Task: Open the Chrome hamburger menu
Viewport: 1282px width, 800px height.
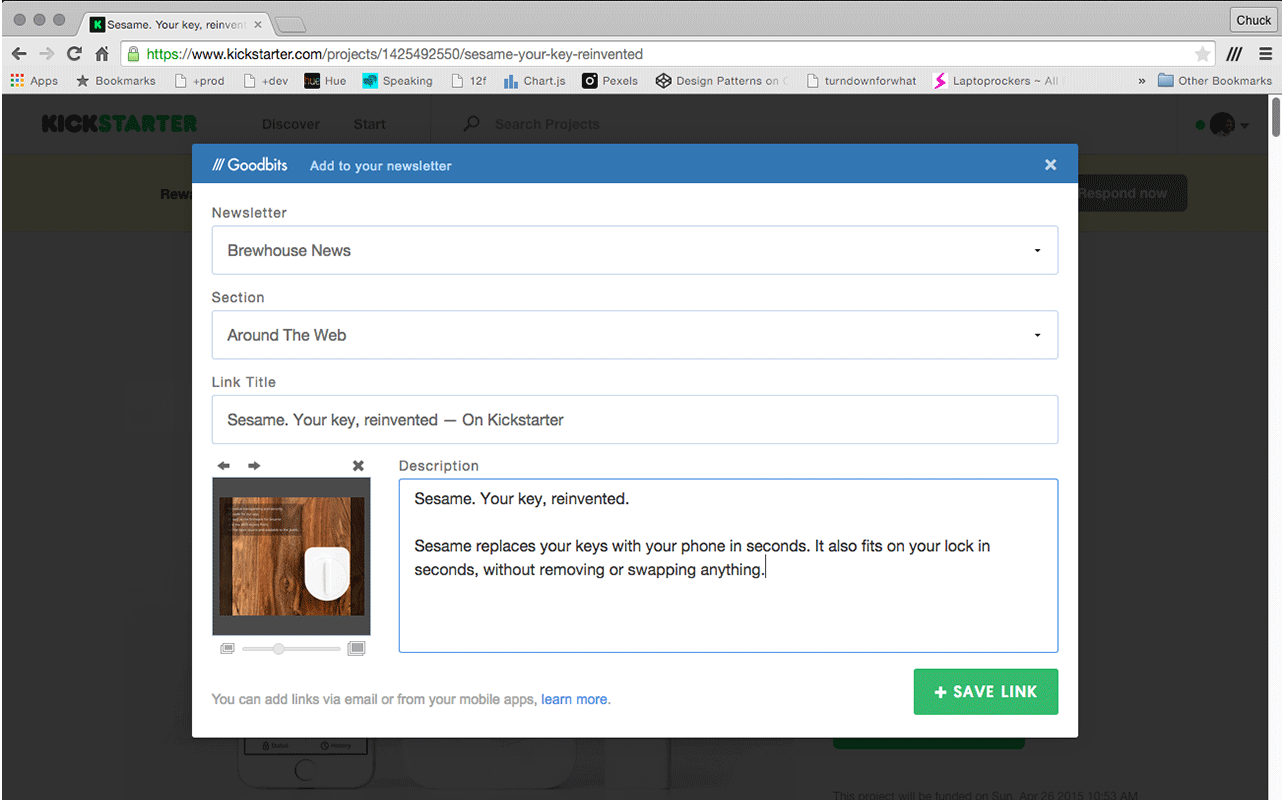Action: point(1266,54)
